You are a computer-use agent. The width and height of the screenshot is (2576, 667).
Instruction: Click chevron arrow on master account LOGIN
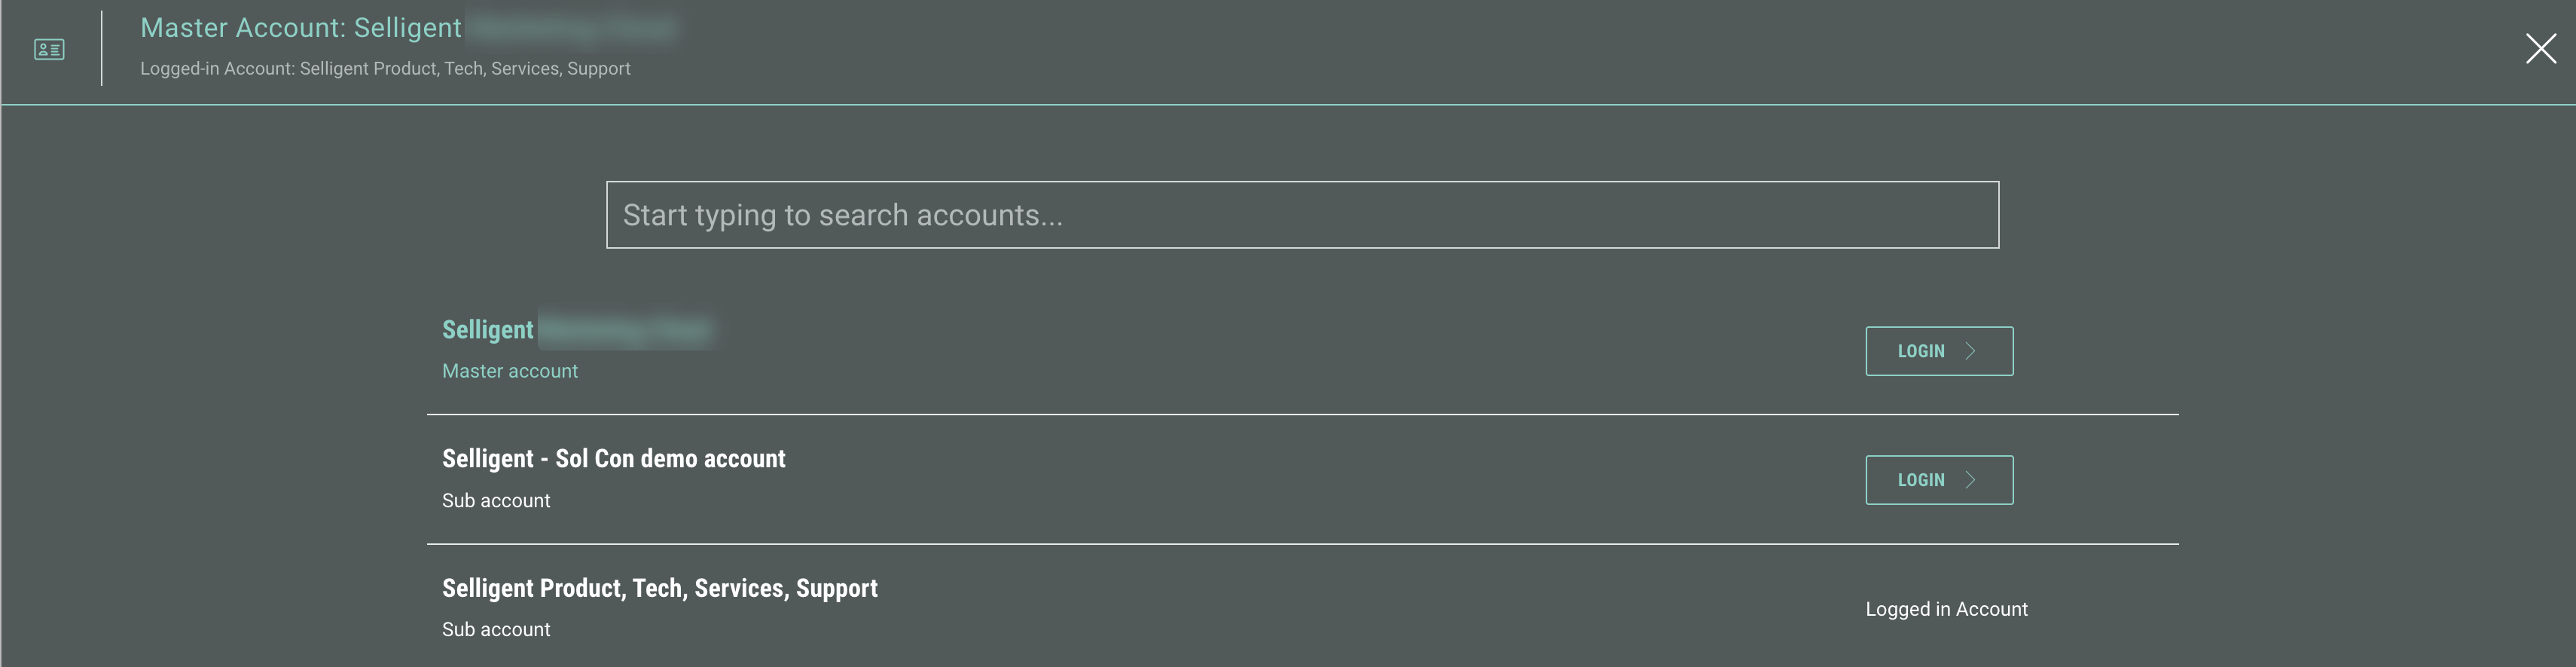point(1971,351)
